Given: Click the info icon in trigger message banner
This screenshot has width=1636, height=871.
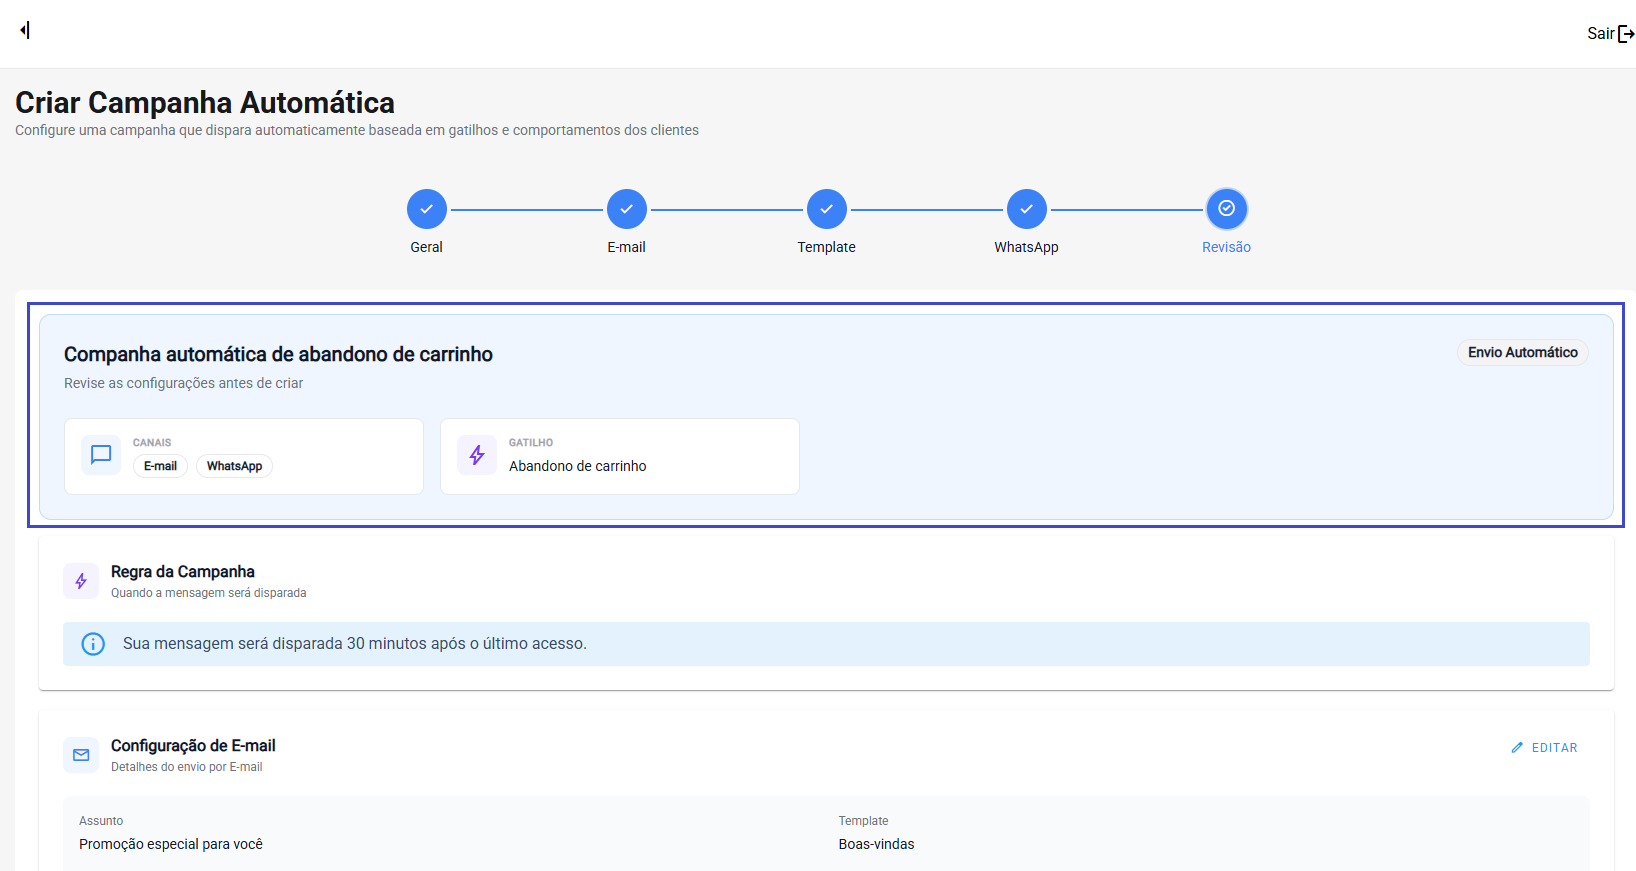Looking at the screenshot, I should (x=93, y=644).
